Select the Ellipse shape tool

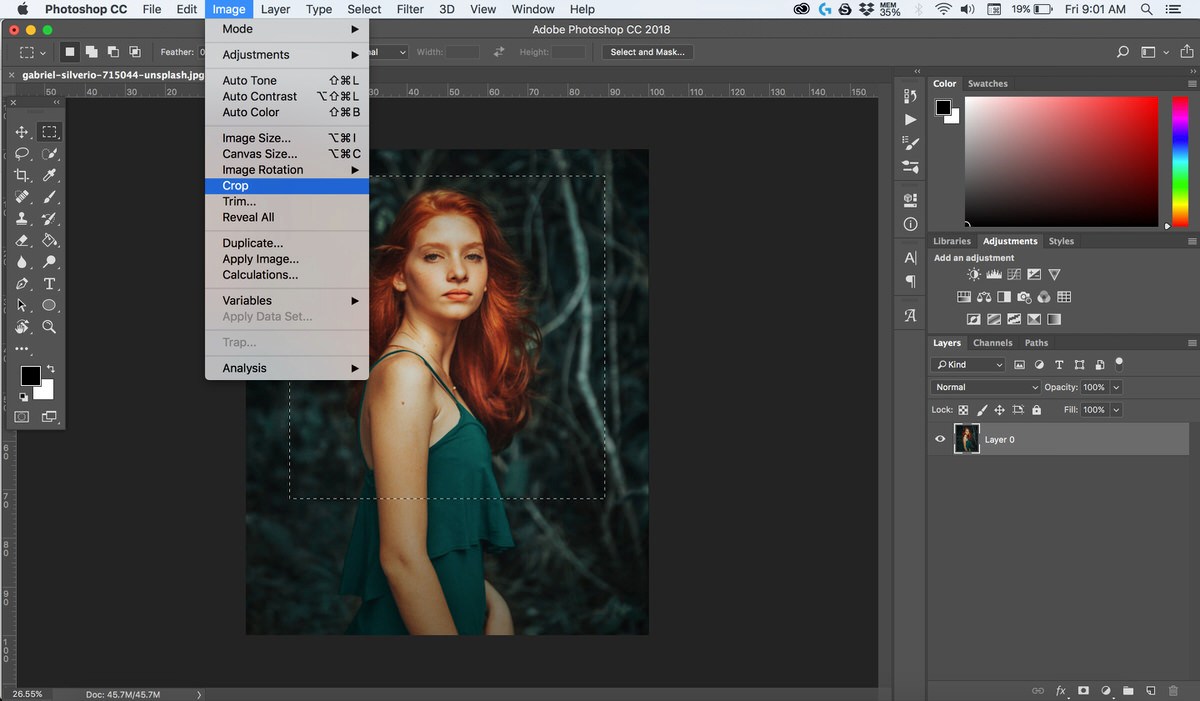49,306
